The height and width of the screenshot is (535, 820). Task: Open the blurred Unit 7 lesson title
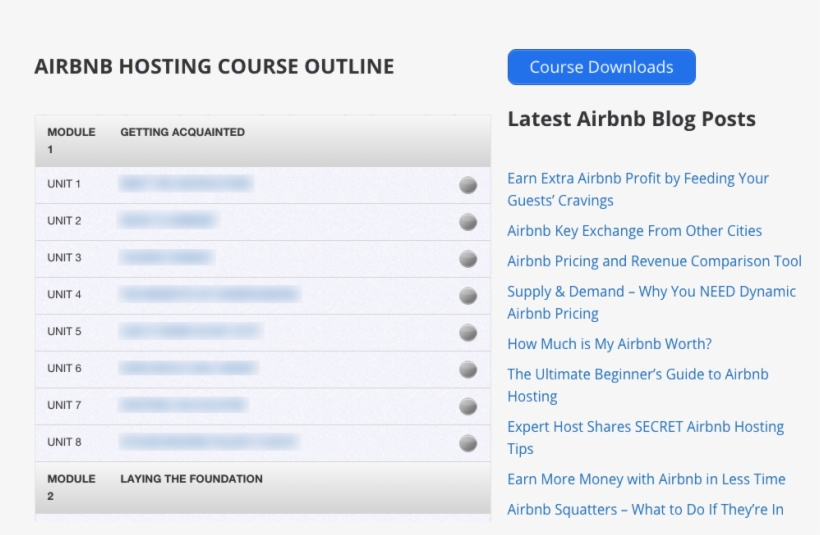[183, 404]
